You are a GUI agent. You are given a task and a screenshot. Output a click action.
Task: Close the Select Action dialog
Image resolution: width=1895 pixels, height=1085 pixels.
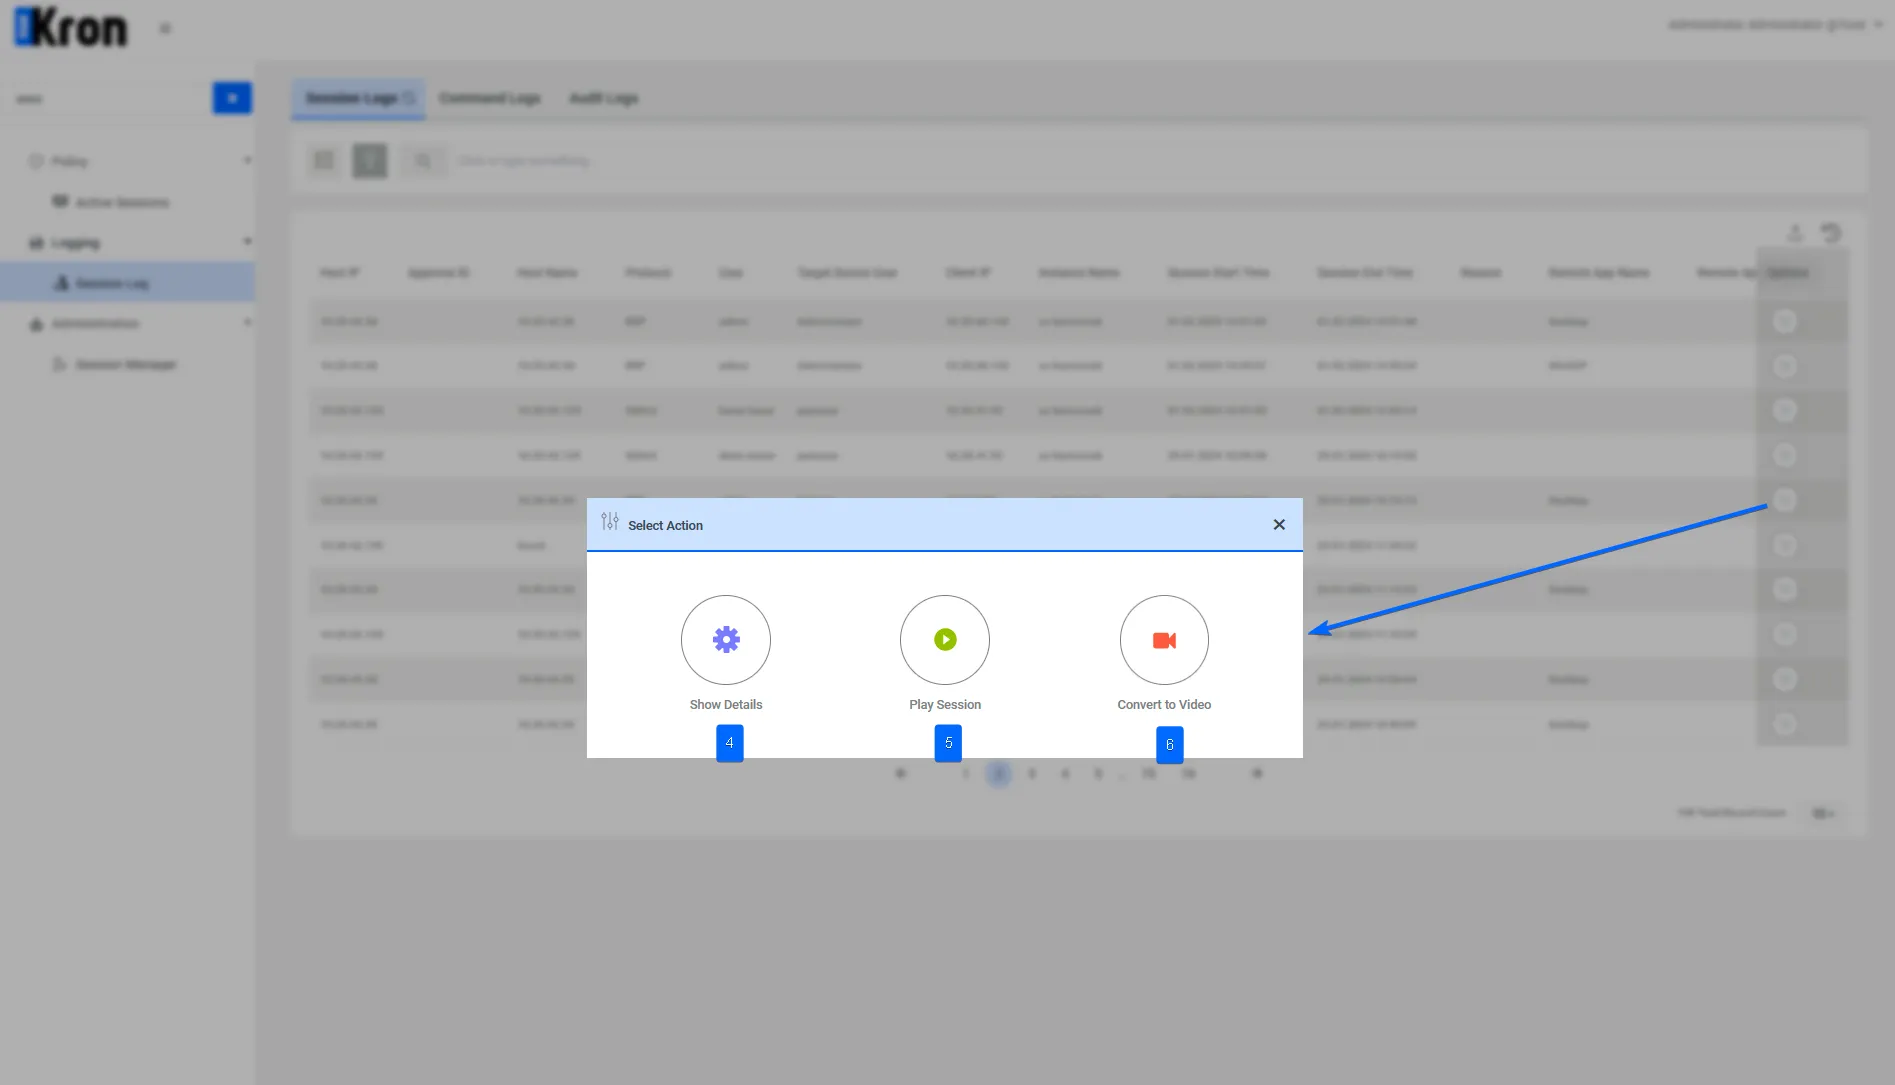coord(1279,525)
